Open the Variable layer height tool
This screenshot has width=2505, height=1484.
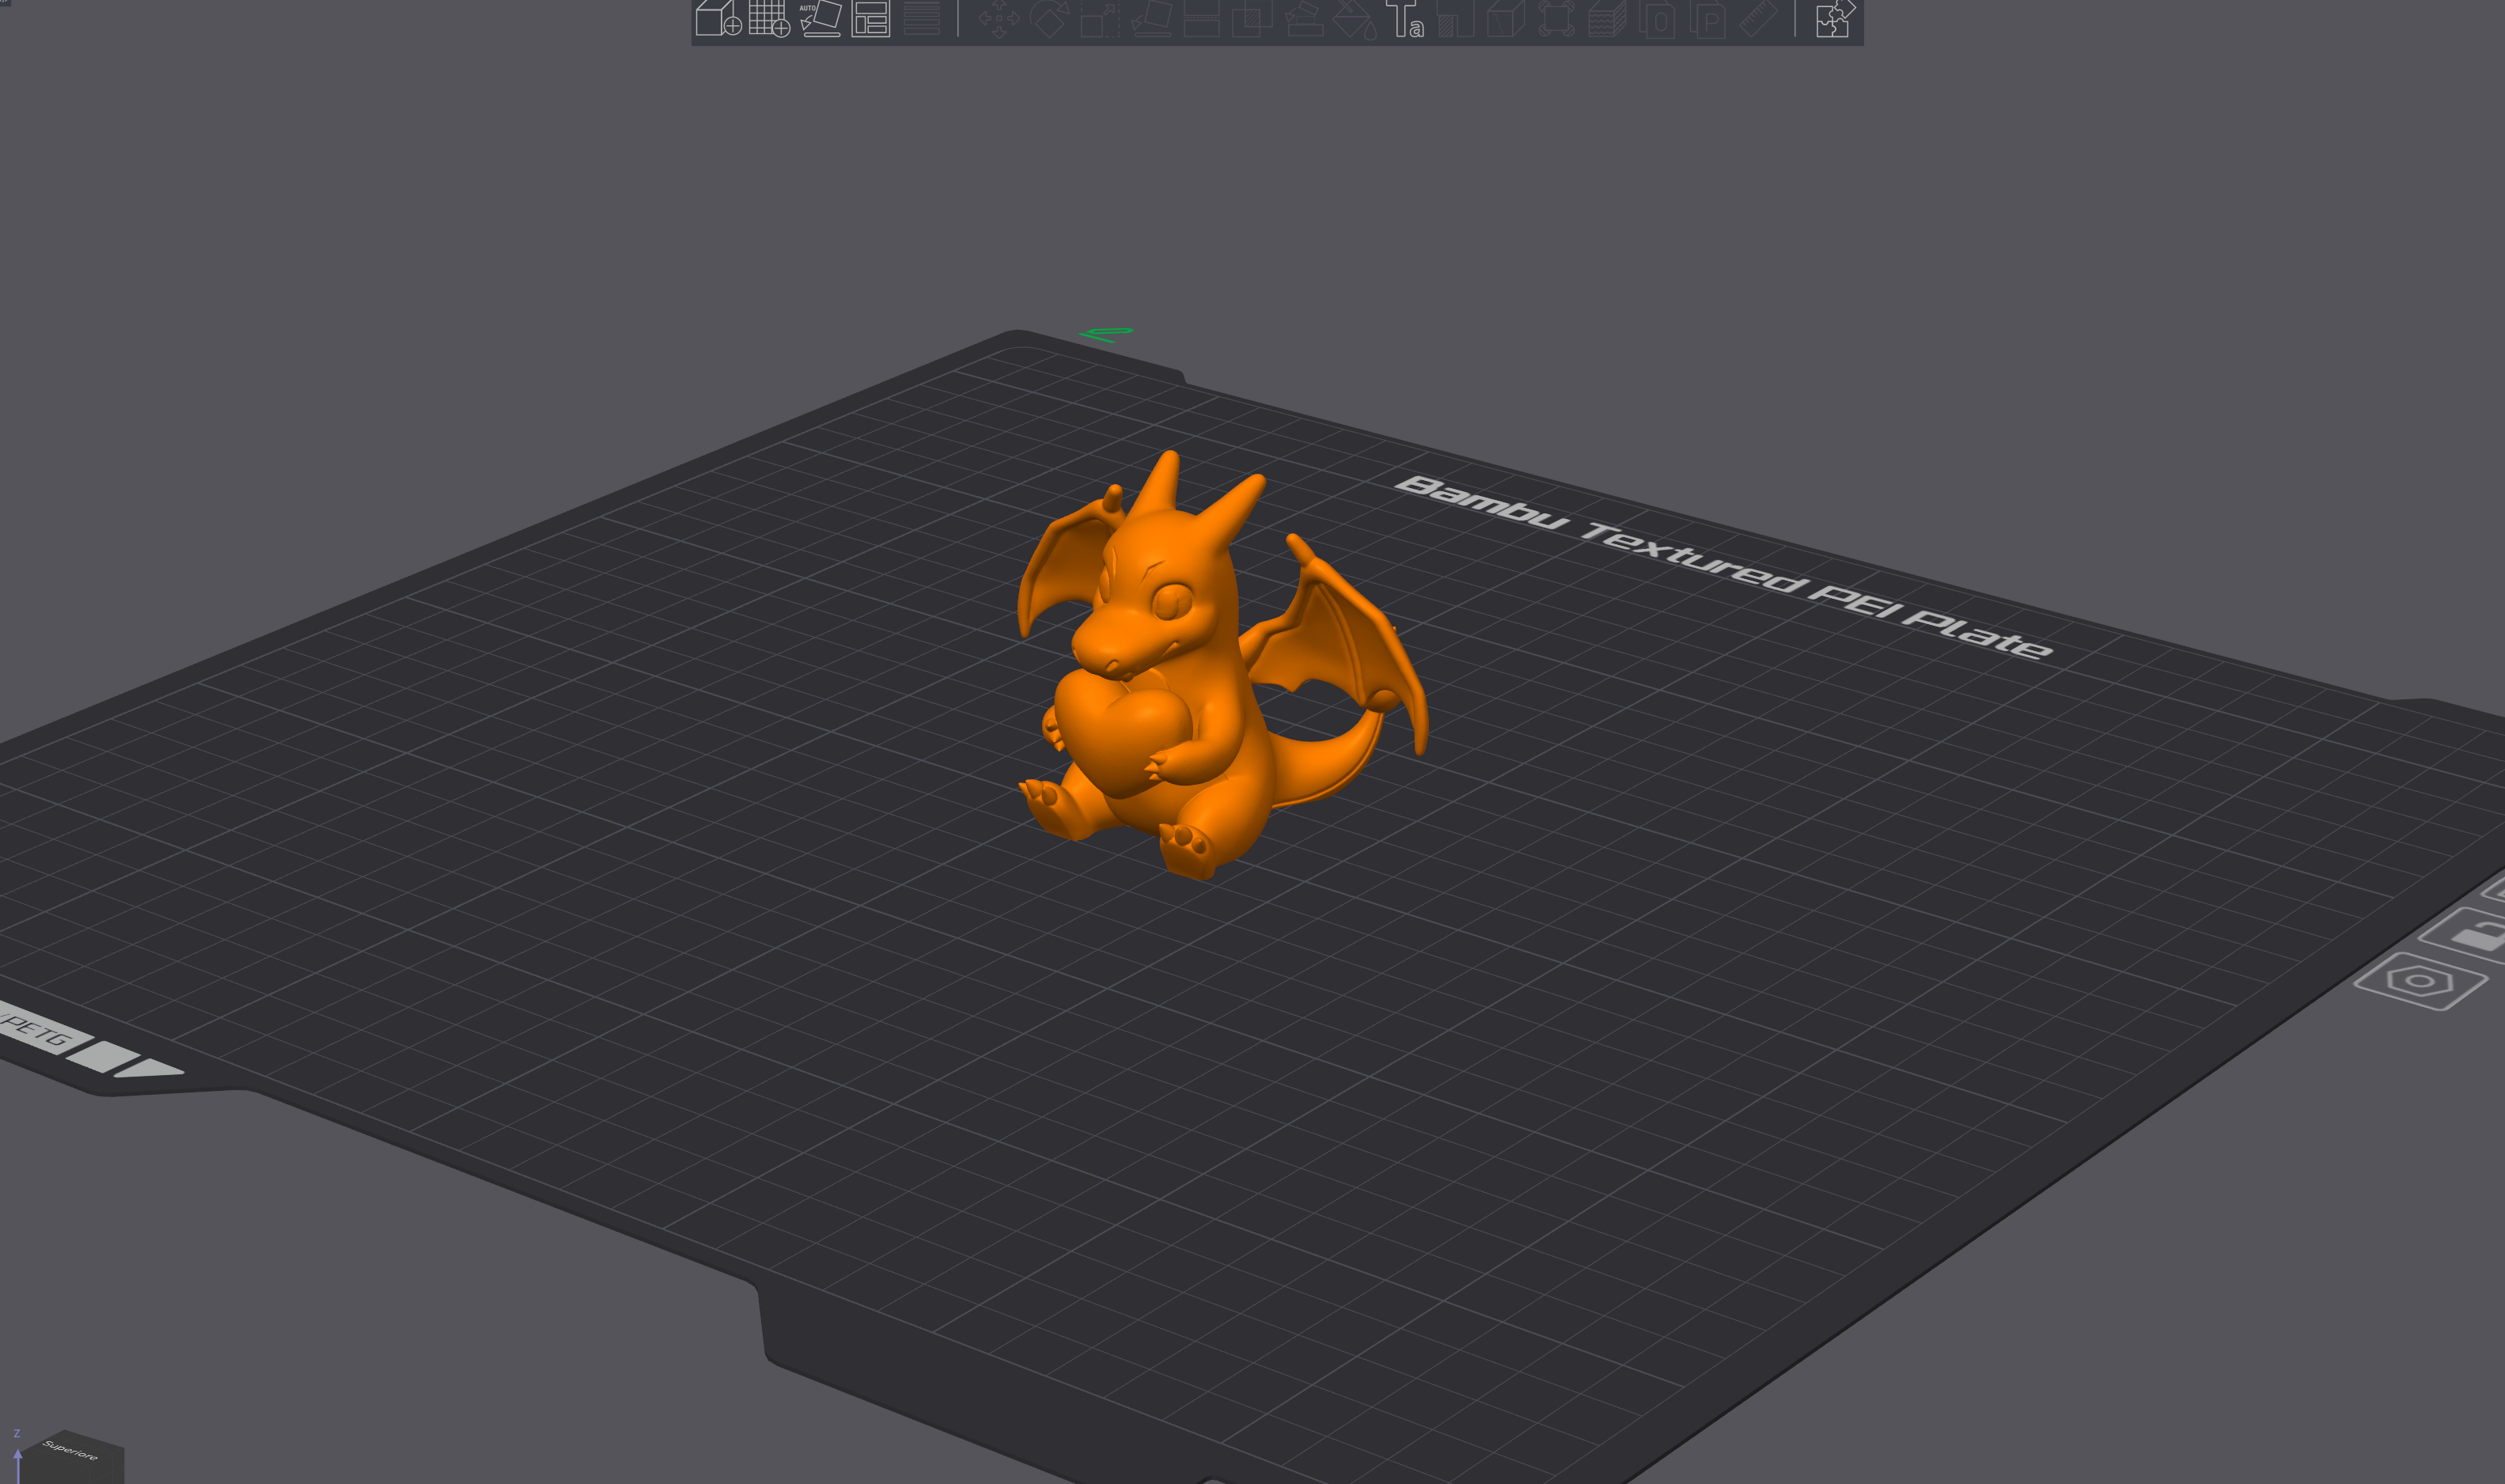[x=921, y=18]
